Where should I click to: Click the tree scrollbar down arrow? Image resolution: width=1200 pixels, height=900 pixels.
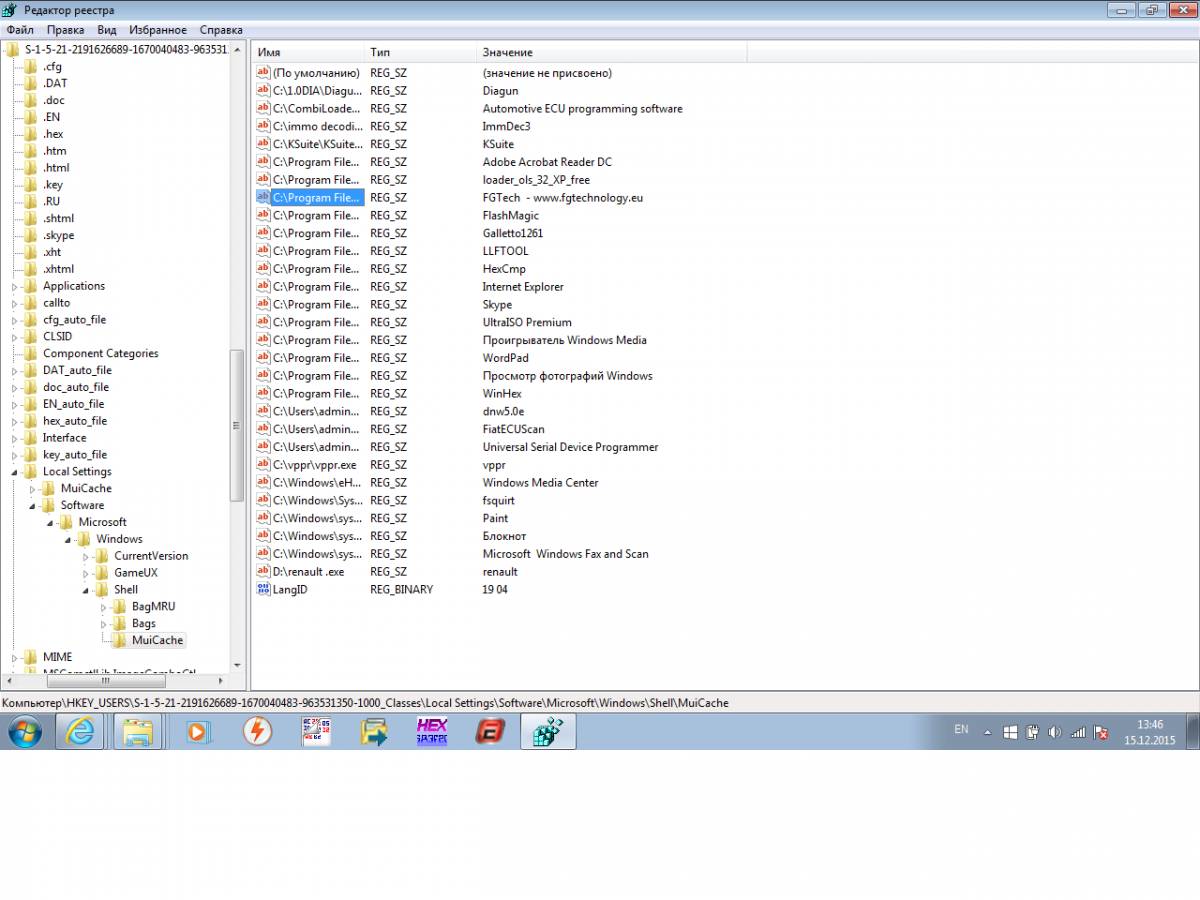tap(237, 665)
